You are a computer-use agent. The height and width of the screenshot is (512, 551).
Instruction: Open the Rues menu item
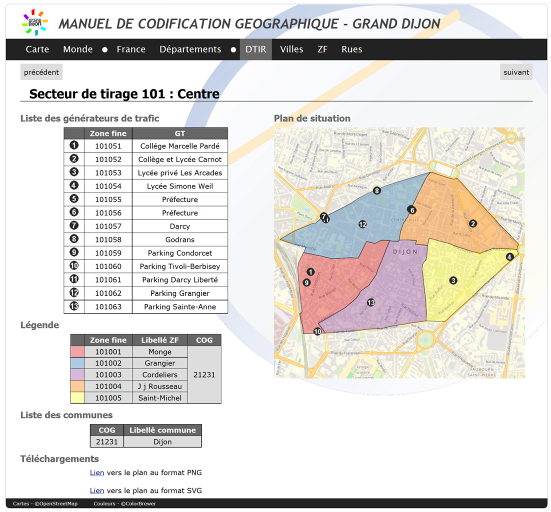pos(351,49)
